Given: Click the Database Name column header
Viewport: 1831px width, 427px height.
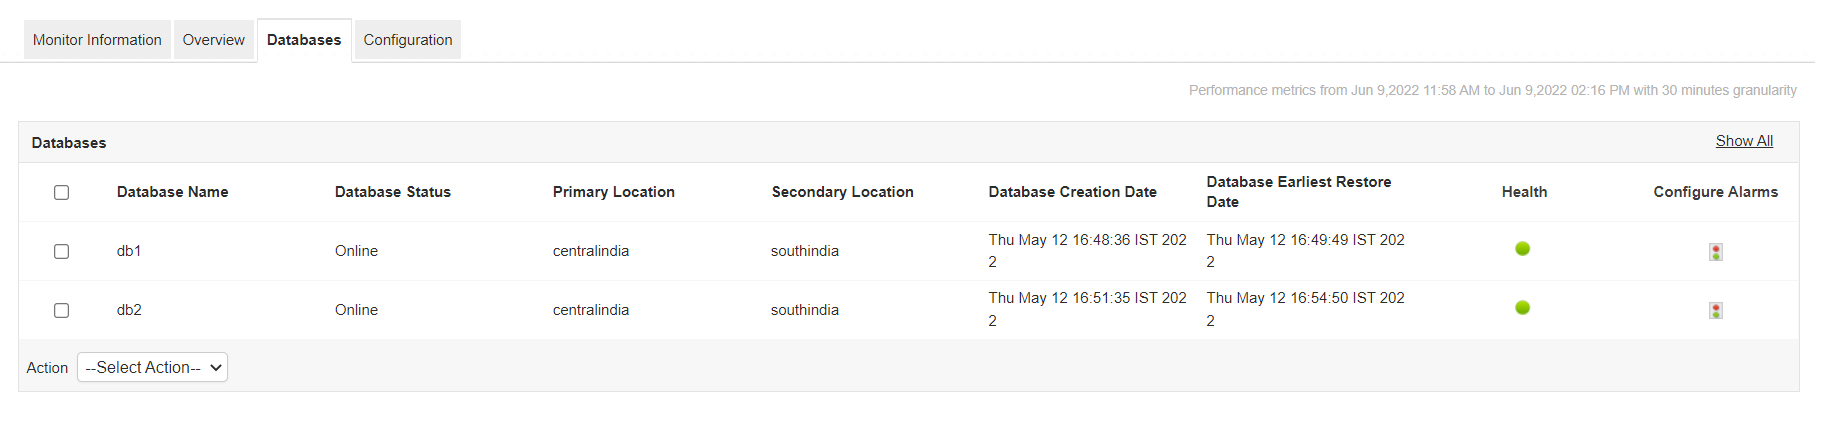Looking at the screenshot, I should (172, 192).
